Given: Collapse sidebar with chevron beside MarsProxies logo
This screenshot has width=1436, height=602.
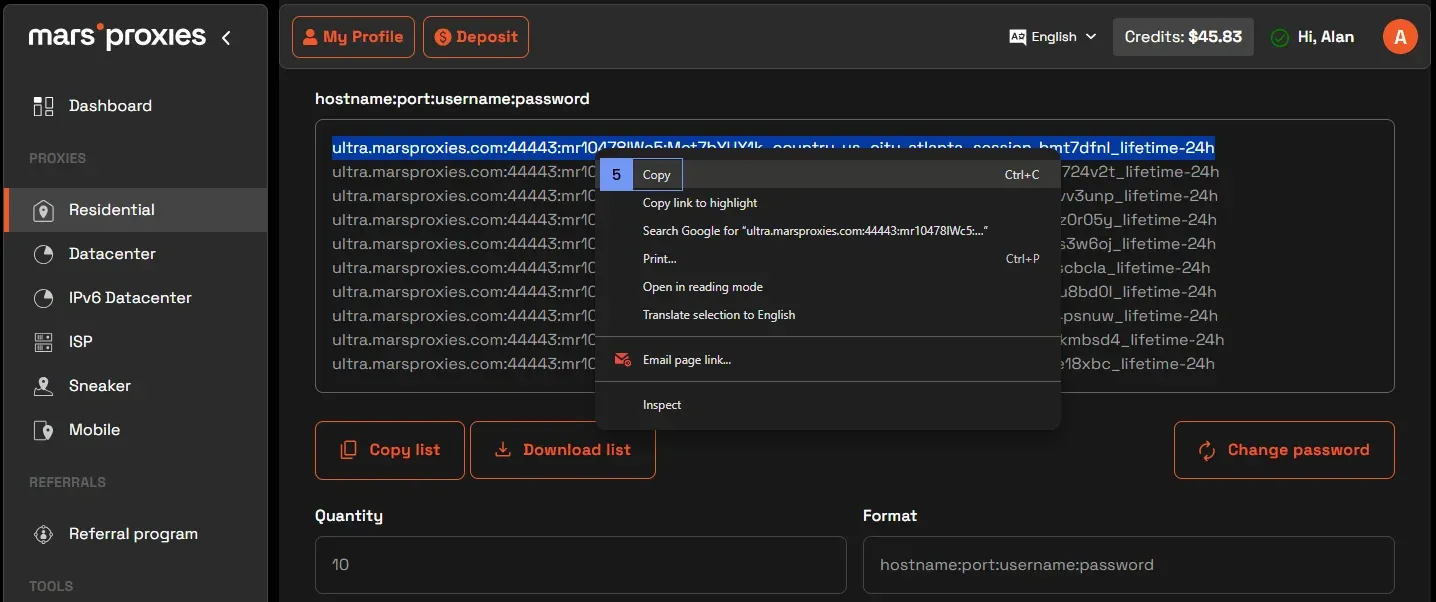Looking at the screenshot, I should (226, 38).
